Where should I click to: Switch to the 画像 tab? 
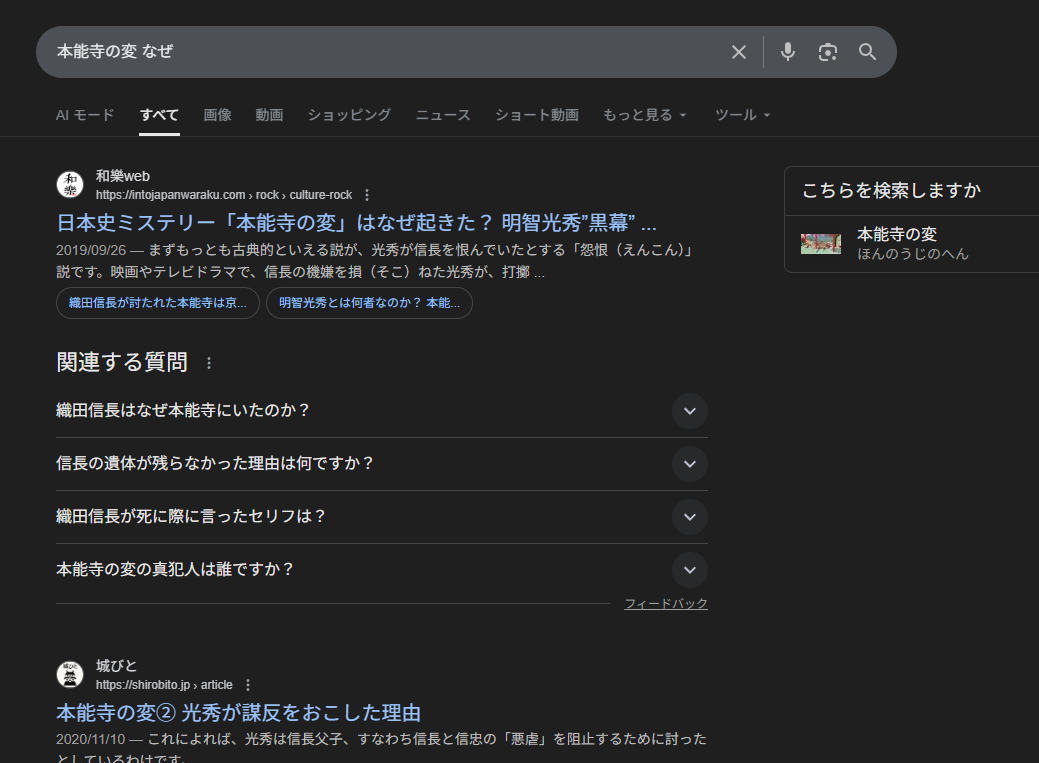pyautogui.click(x=217, y=115)
